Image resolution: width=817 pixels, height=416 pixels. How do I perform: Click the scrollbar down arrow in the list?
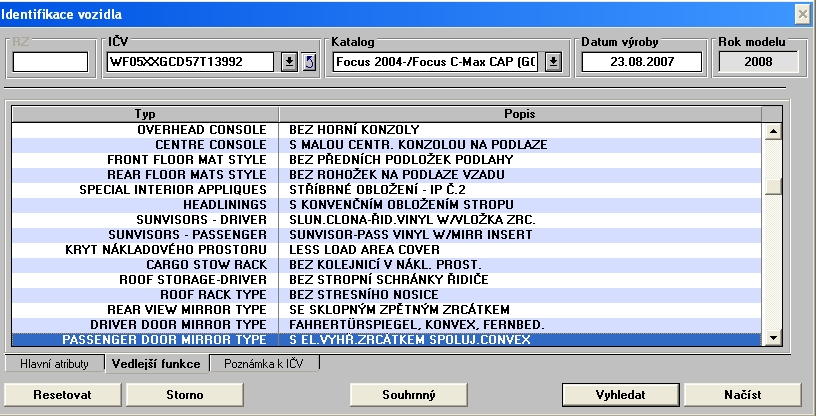click(x=771, y=340)
